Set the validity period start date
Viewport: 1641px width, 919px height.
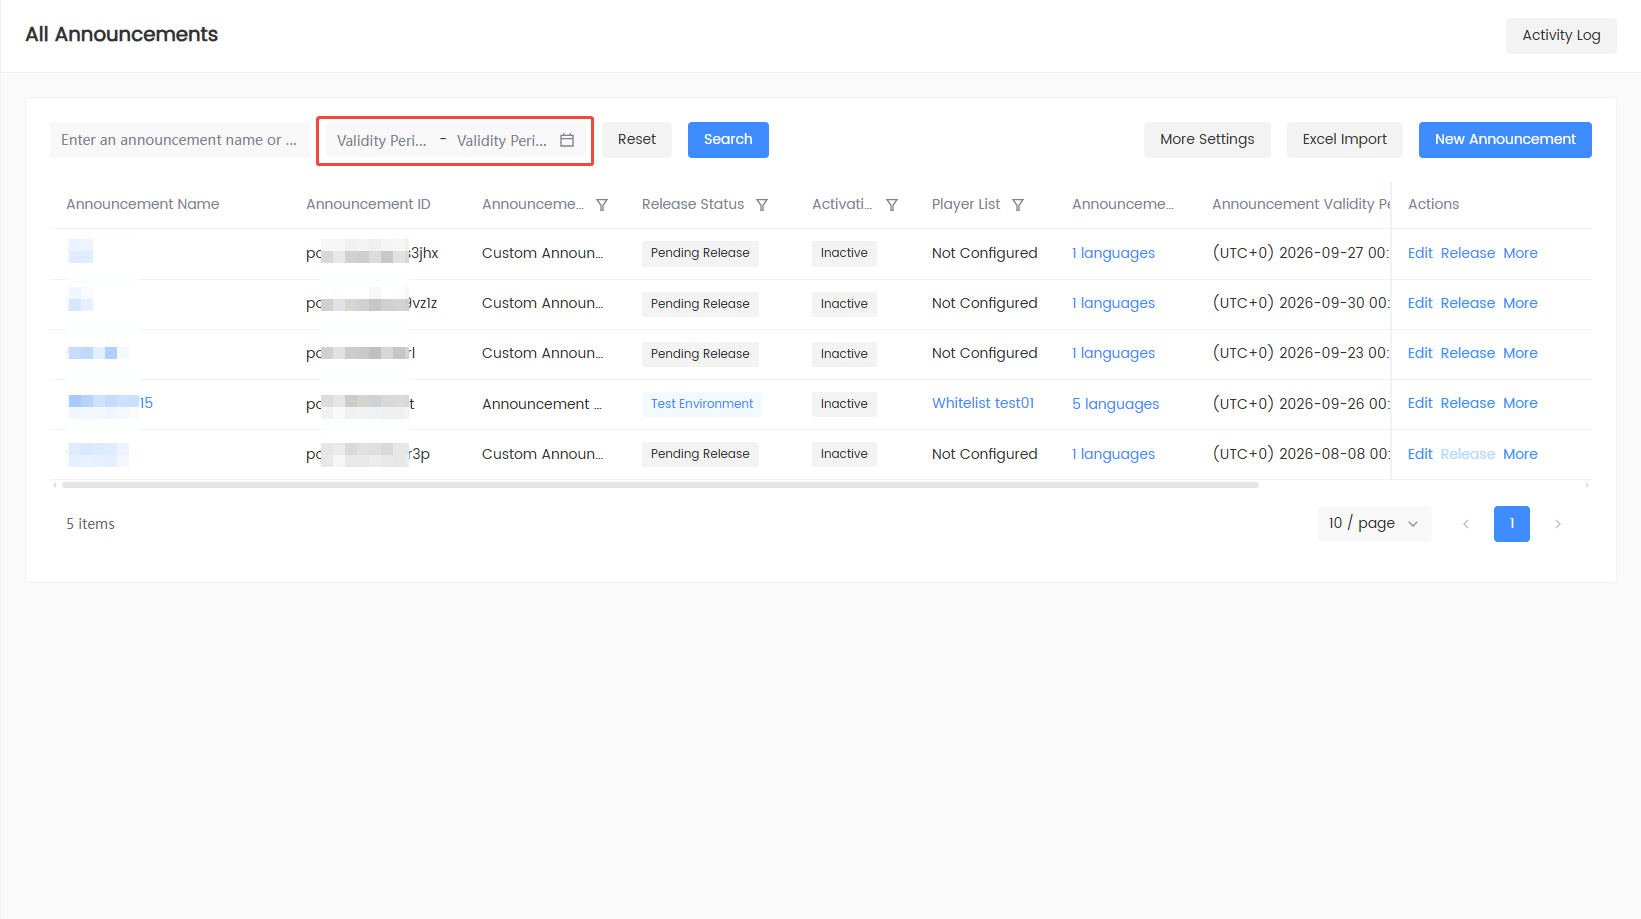(382, 141)
